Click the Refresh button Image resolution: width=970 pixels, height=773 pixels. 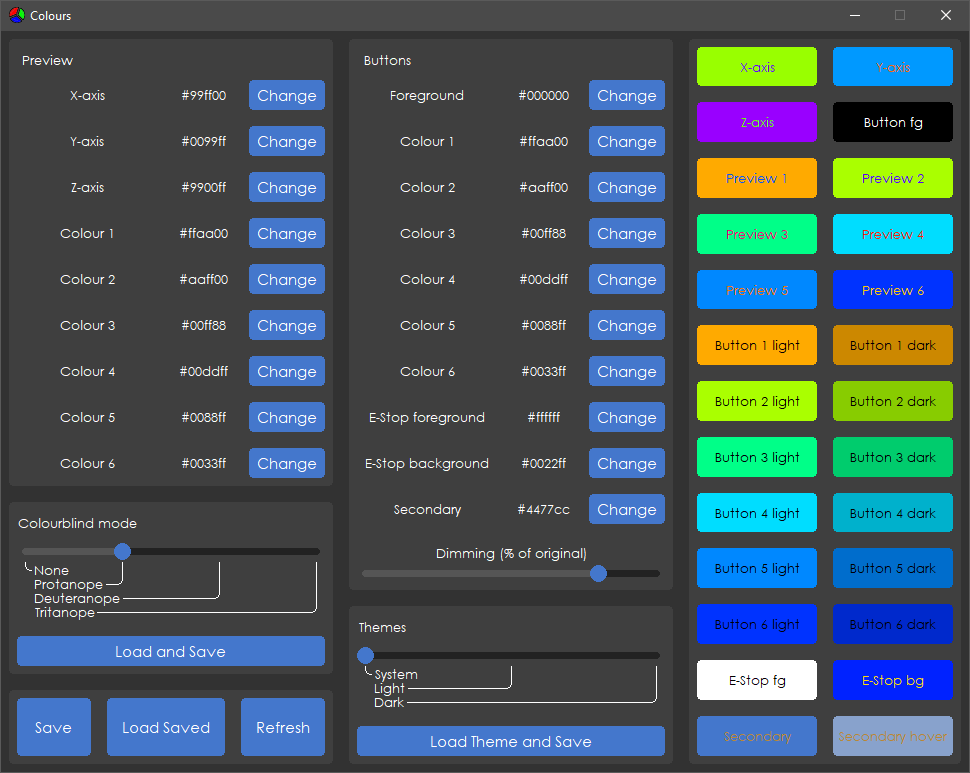click(x=283, y=727)
